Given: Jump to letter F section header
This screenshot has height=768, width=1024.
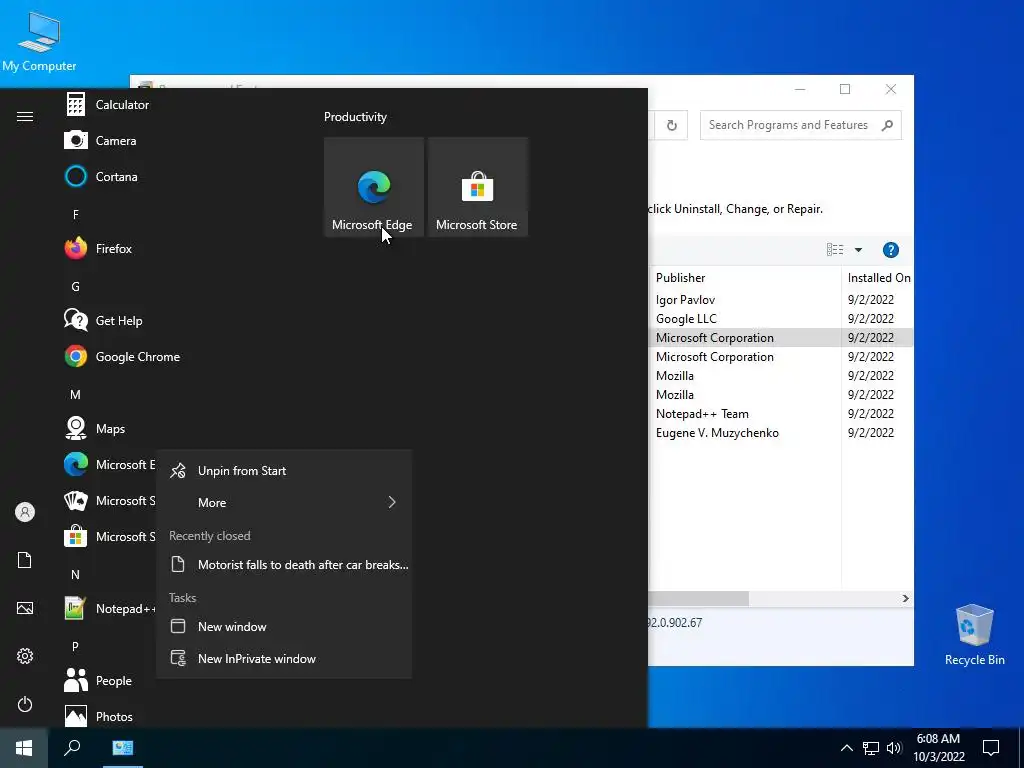Looking at the screenshot, I should [76, 215].
